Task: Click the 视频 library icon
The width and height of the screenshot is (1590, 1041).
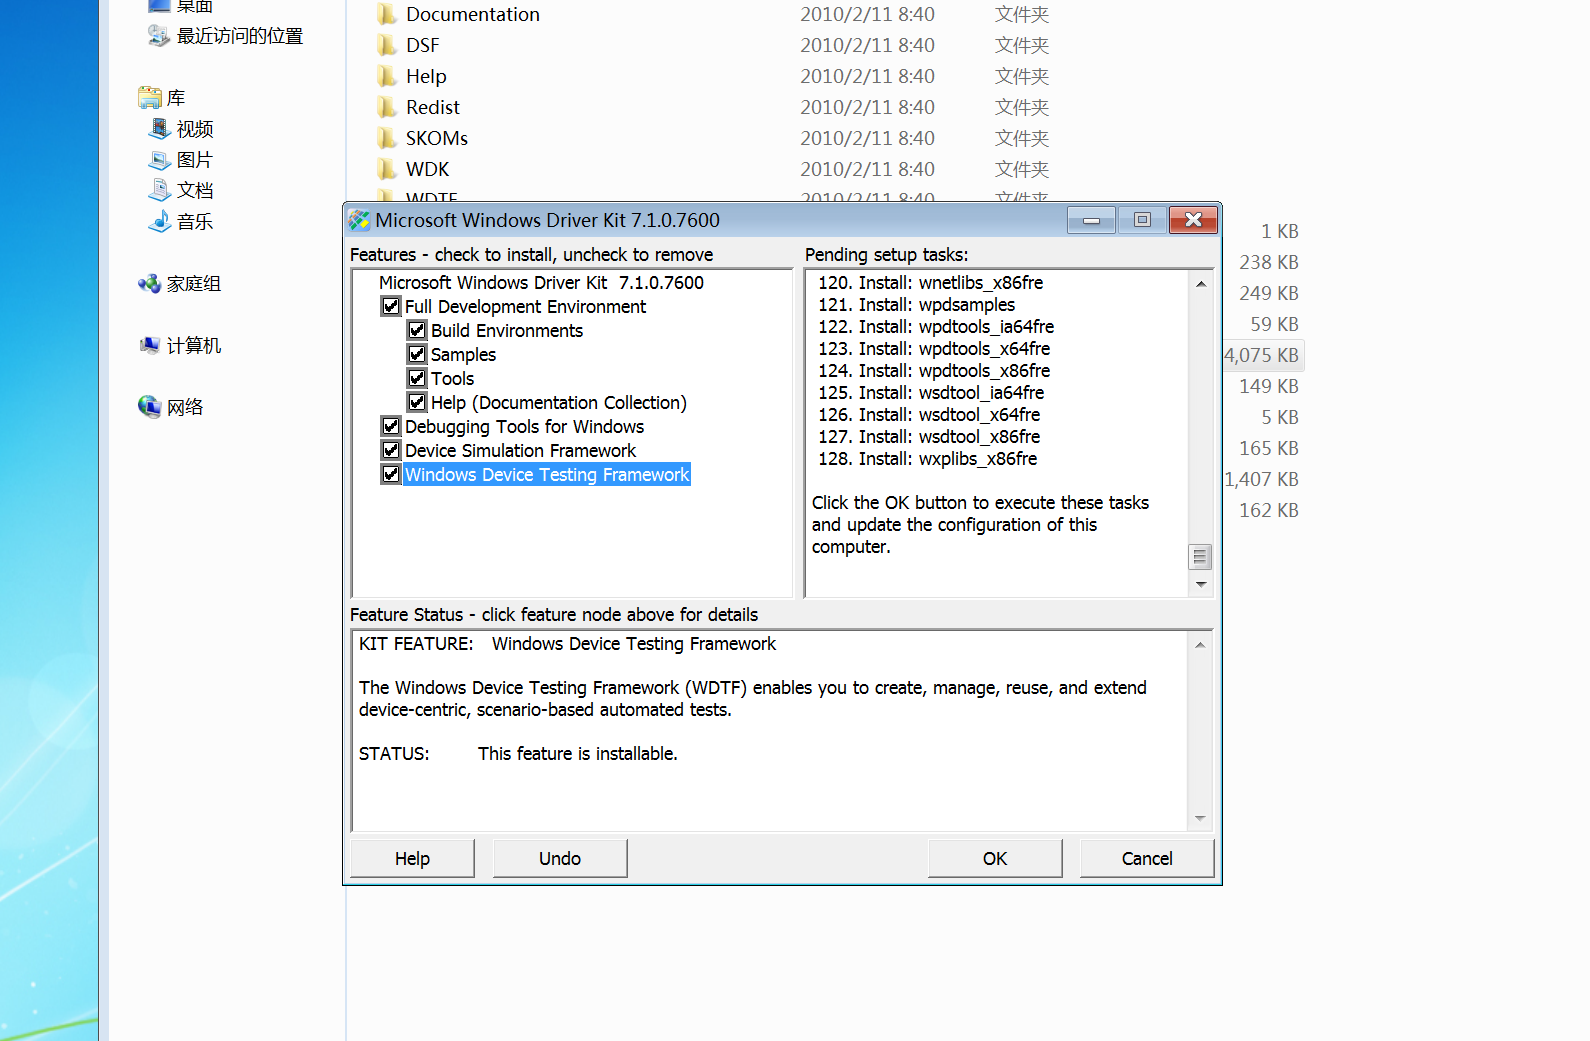Action: point(159,129)
